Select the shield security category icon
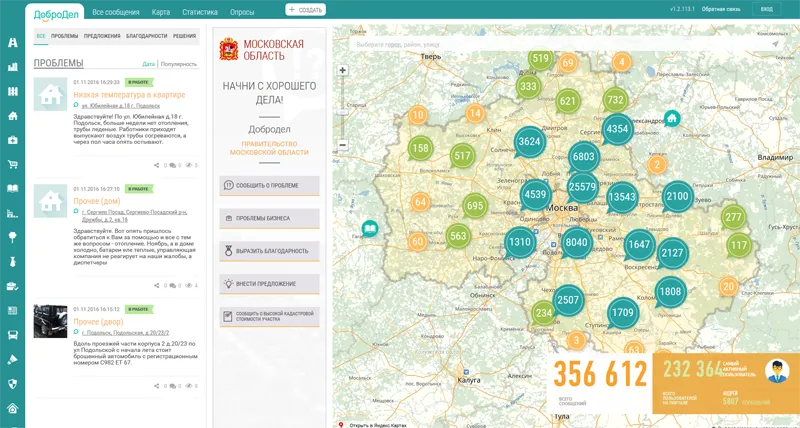800x428 pixels. tap(12, 384)
